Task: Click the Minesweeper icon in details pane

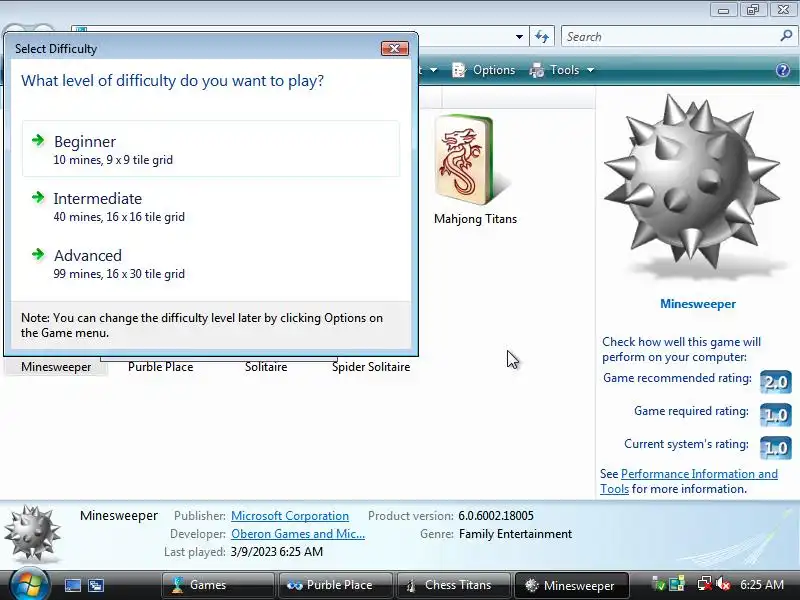Action: [33, 534]
